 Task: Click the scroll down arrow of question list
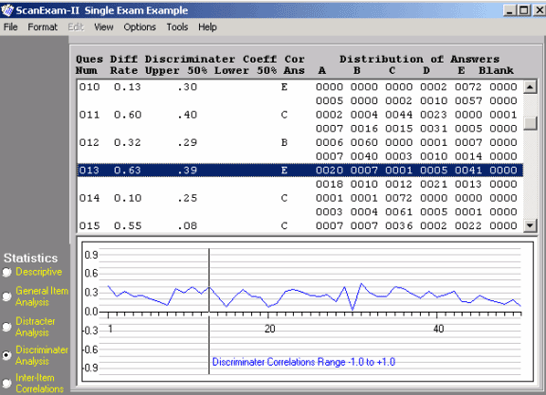tap(530, 225)
